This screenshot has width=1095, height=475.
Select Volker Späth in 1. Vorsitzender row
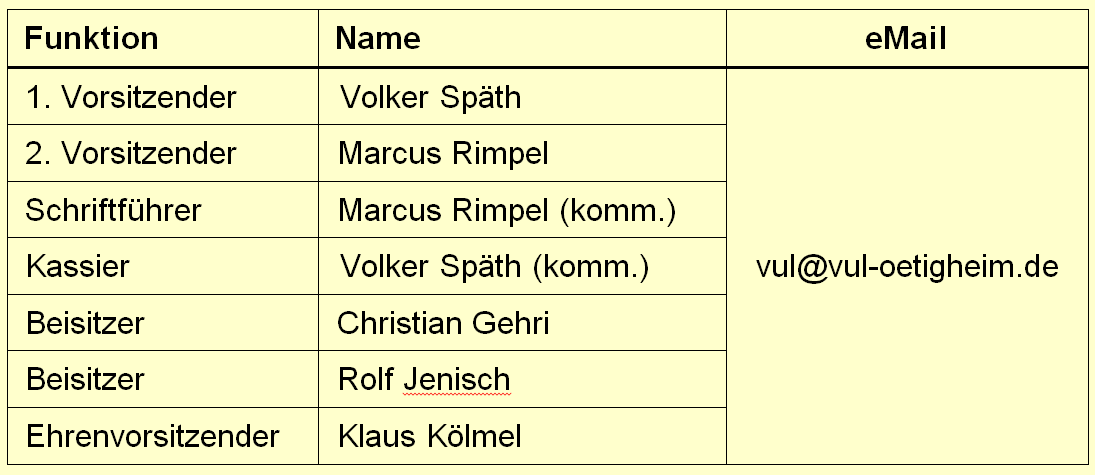pos(430,97)
